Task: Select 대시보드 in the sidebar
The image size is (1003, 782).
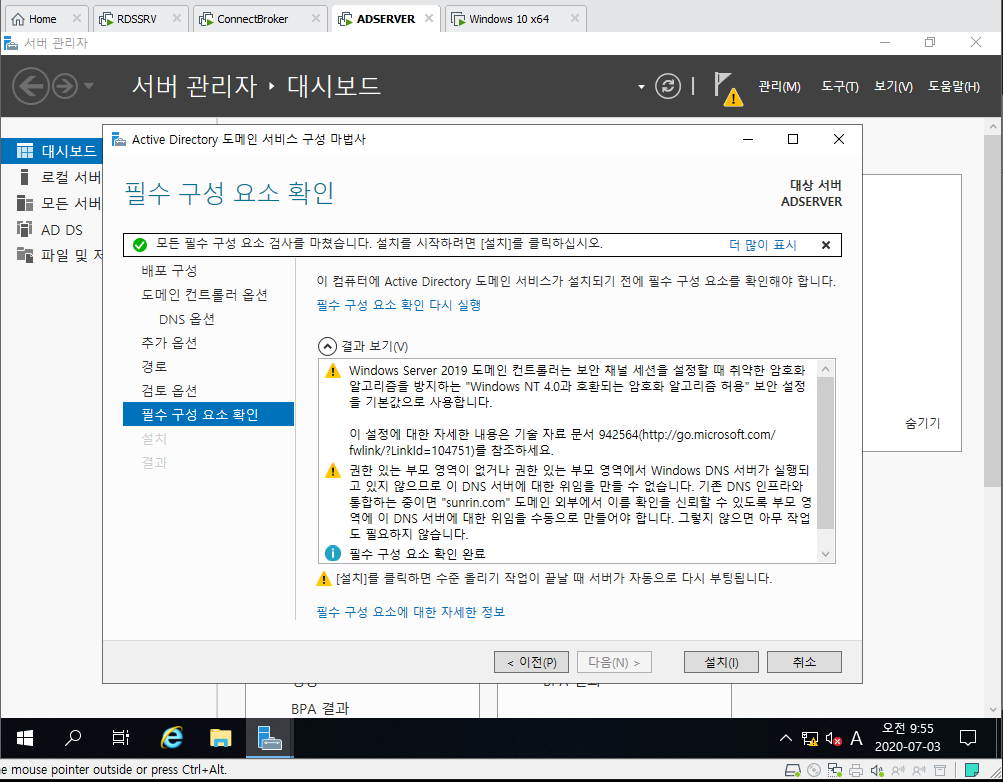Action: coord(52,151)
